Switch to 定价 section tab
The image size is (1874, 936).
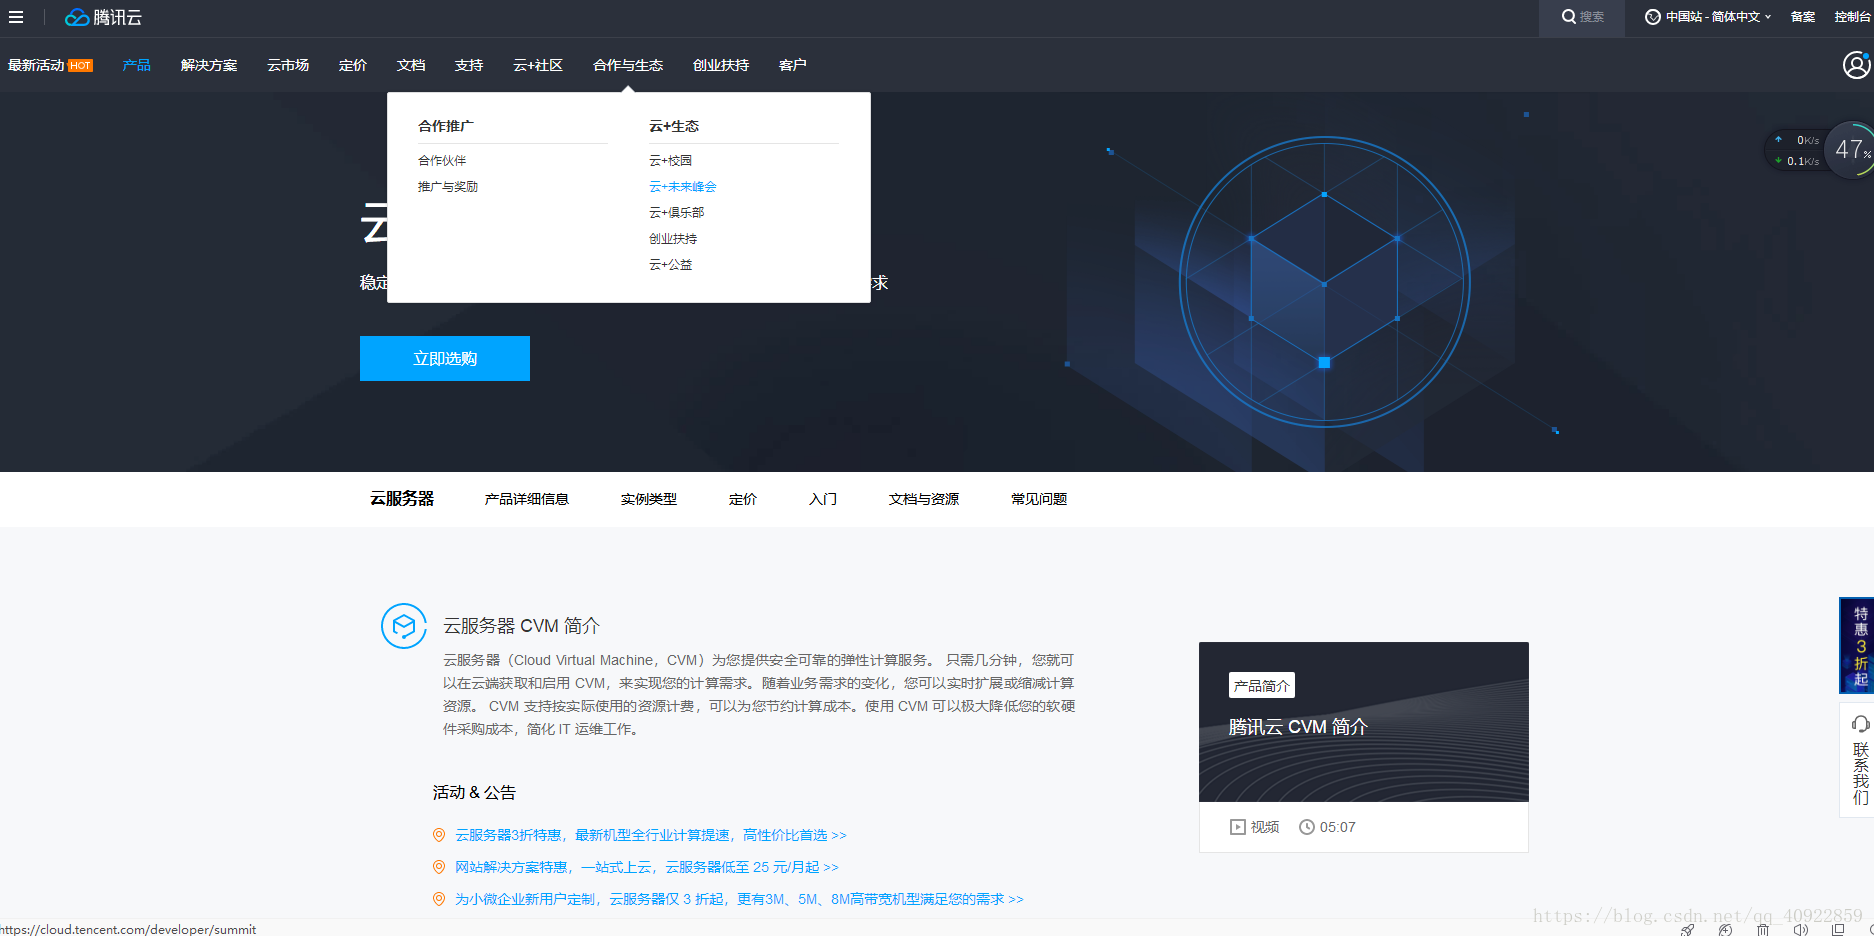(x=743, y=499)
